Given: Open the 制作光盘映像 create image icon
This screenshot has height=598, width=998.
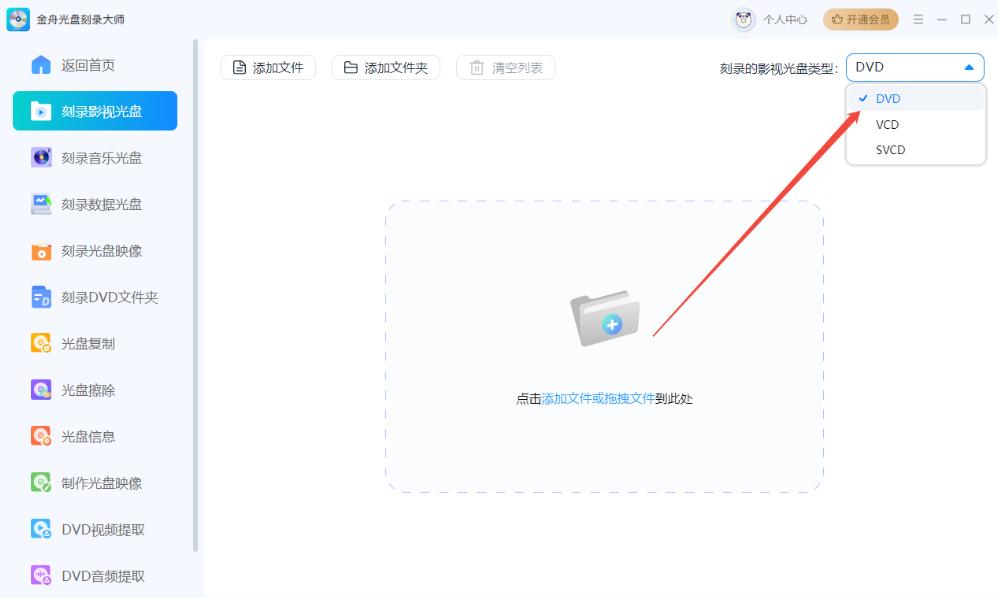Looking at the screenshot, I should (41, 483).
